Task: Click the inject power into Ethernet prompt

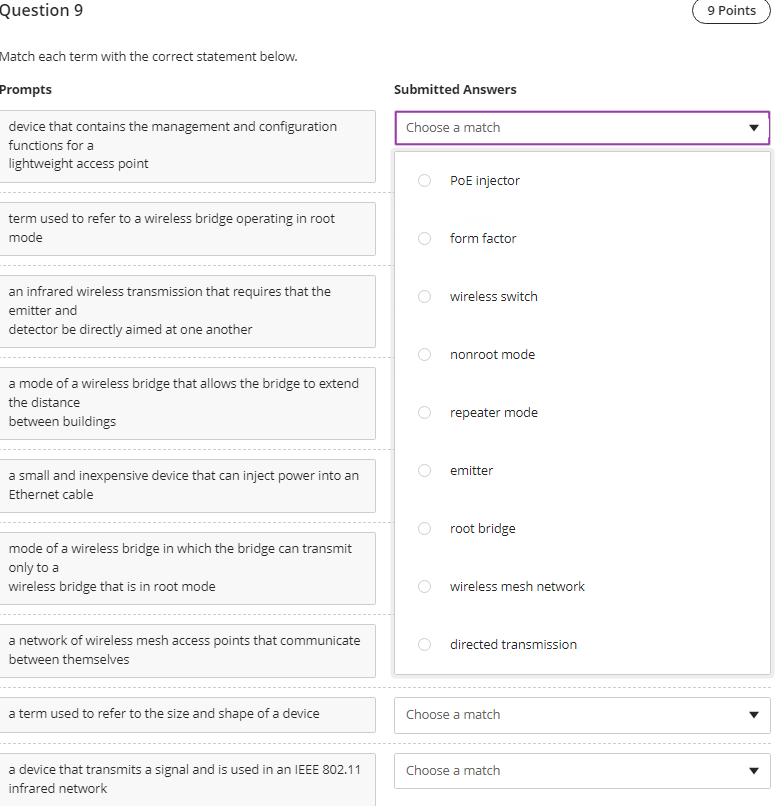Action: (x=188, y=485)
